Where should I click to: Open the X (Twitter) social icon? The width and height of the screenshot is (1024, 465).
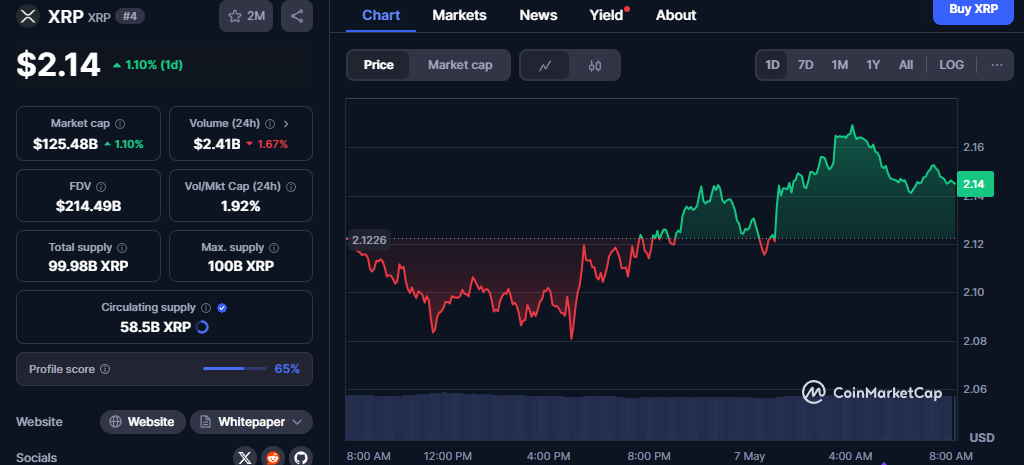(245, 458)
